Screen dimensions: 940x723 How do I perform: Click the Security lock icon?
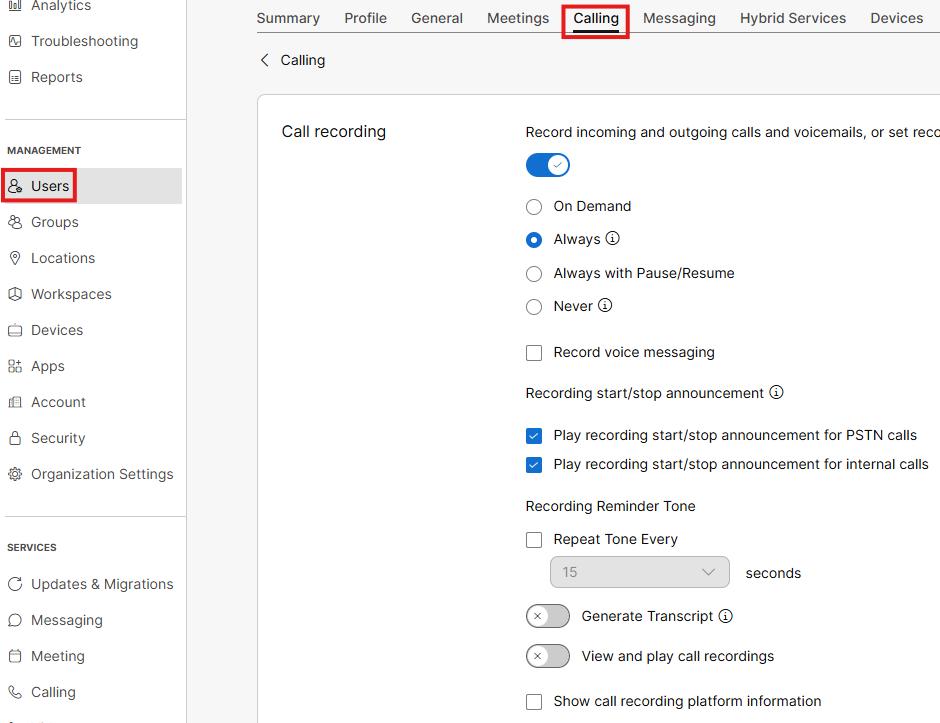point(15,438)
